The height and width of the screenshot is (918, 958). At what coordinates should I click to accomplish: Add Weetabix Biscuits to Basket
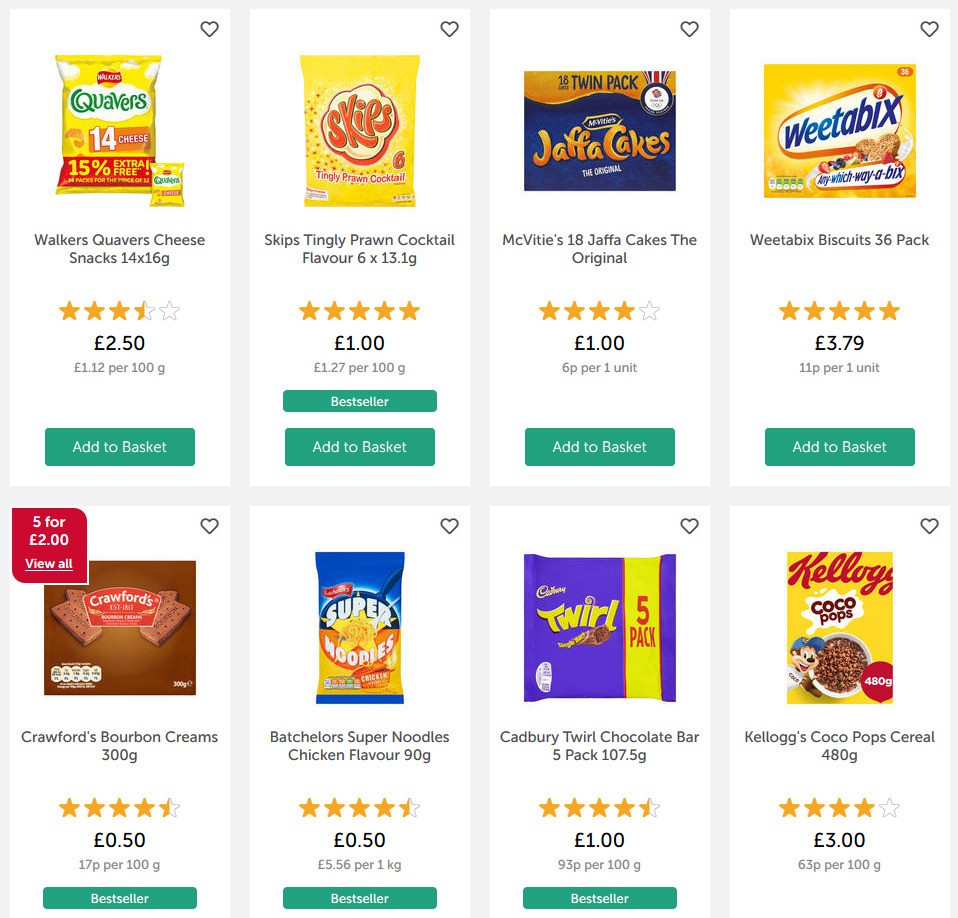pos(839,447)
